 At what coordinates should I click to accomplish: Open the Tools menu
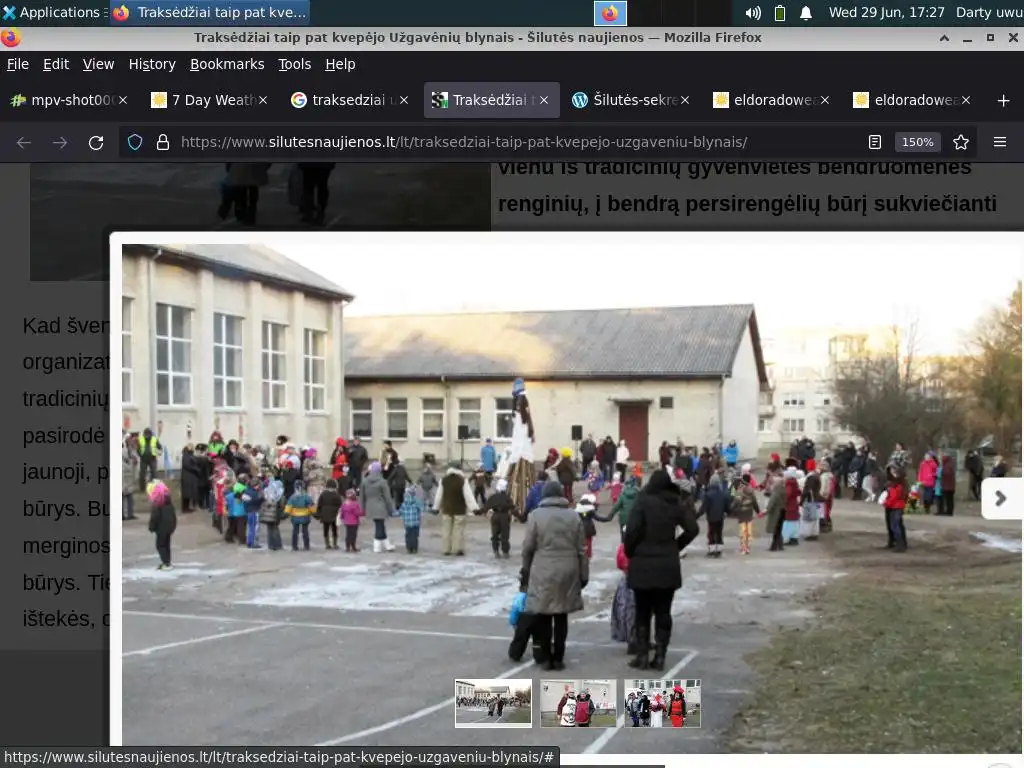(x=295, y=64)
